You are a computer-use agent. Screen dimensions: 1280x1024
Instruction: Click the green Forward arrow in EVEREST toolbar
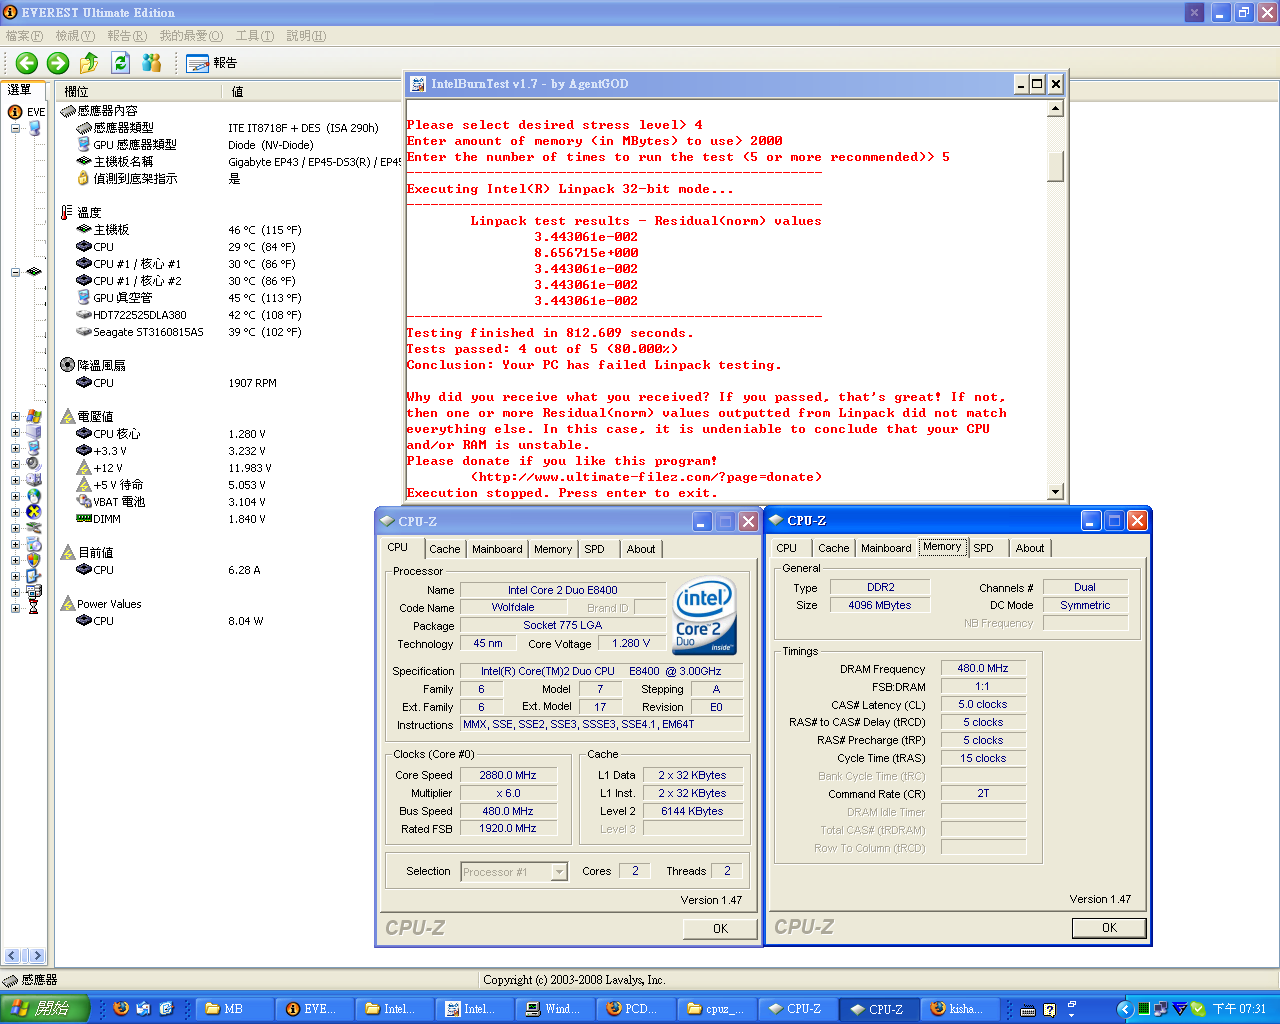tap(58, 63)
